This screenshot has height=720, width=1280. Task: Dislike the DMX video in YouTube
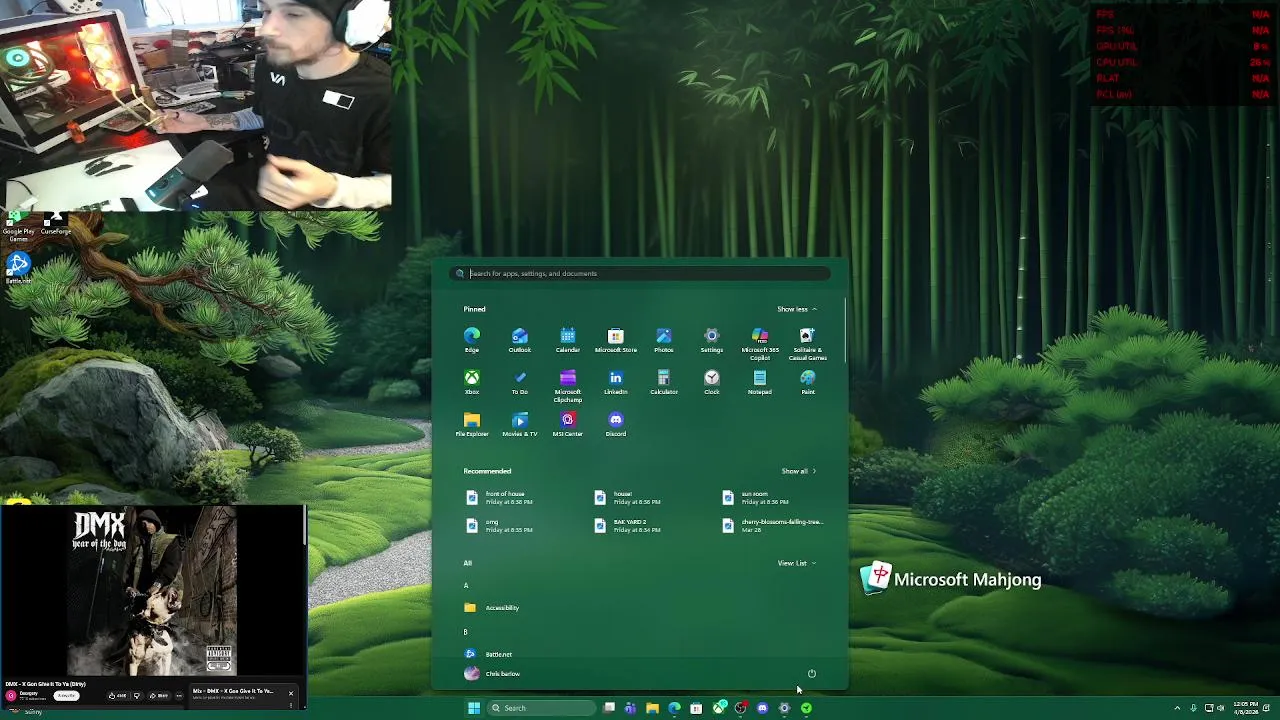tap(137, 695)
